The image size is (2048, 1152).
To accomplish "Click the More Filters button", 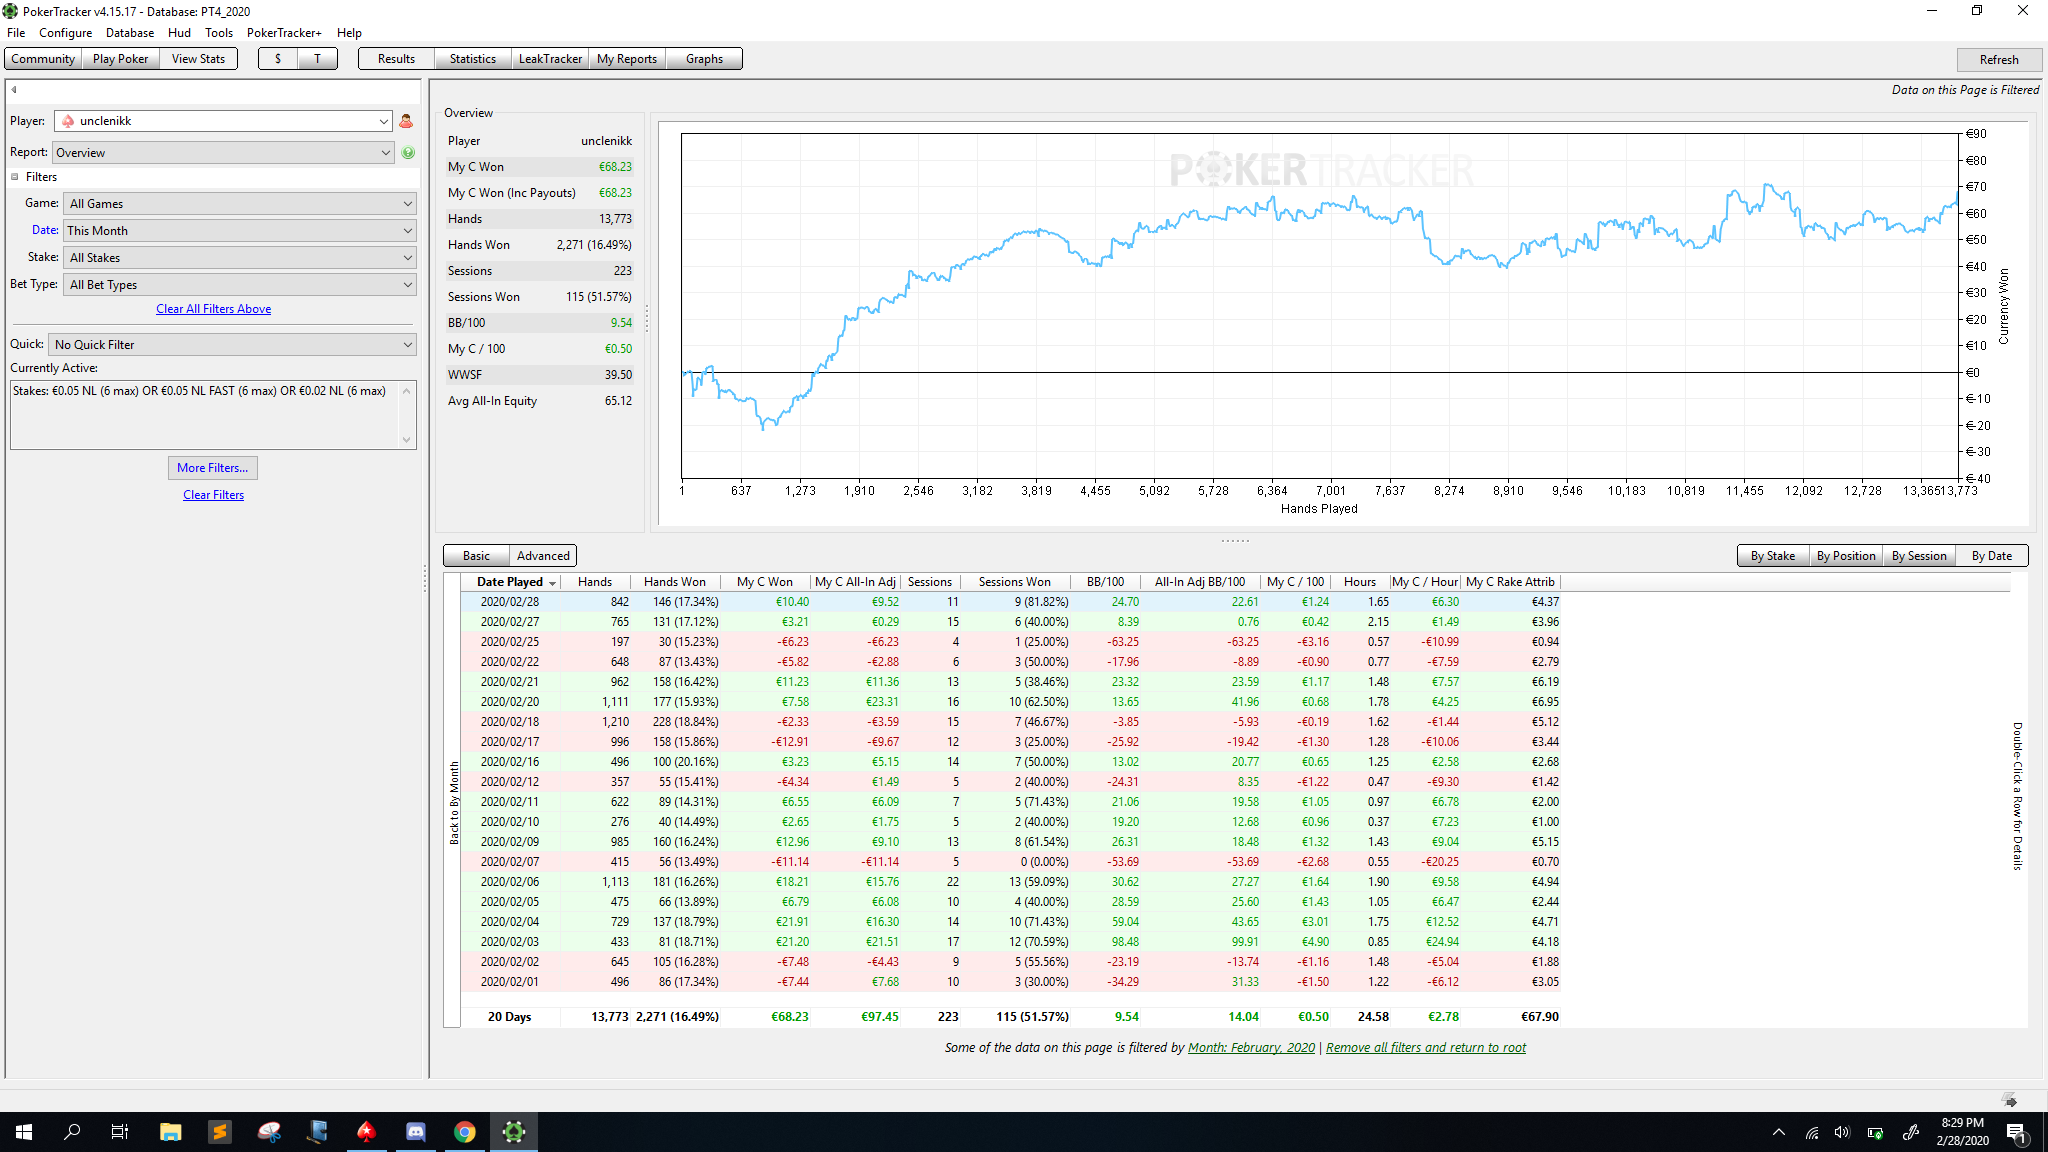I will pos(213,468).
